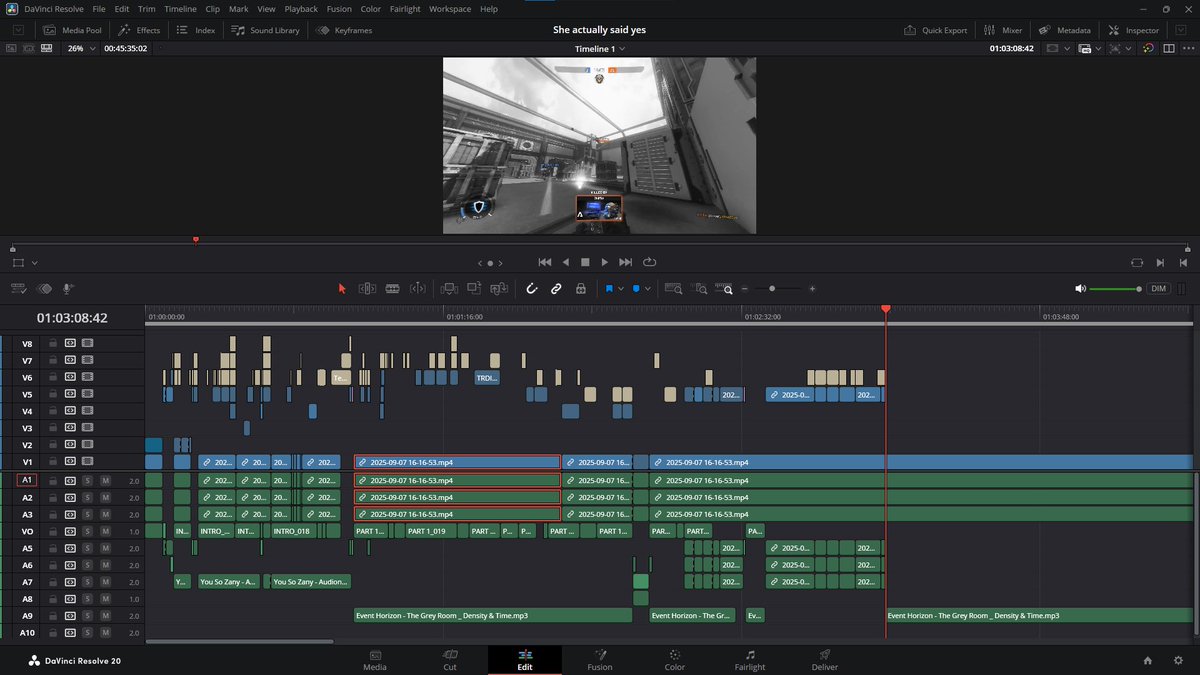Open the Media Pool panel
Screen dimensions: 1200x675
[x=71, y=30]
